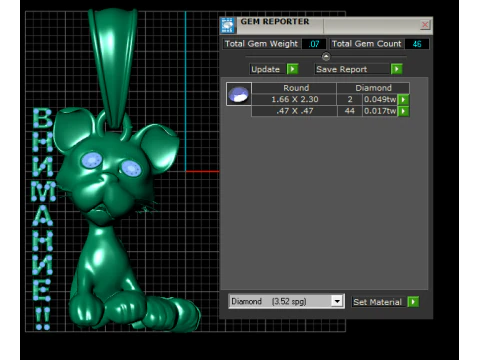Click the Set Material button
This screenshot has width=480, height=360.
click(379, 302)
